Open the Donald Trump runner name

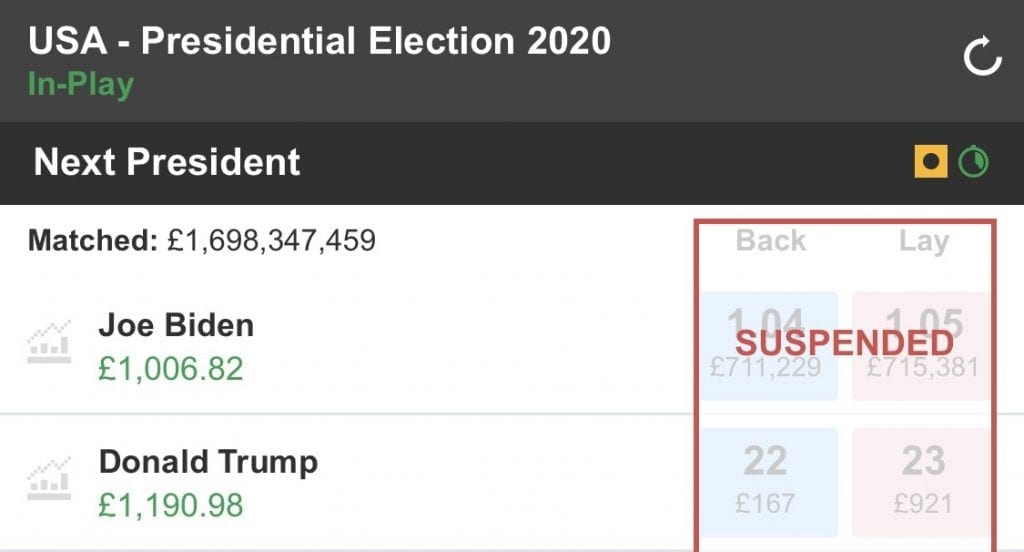coord(208,462)
